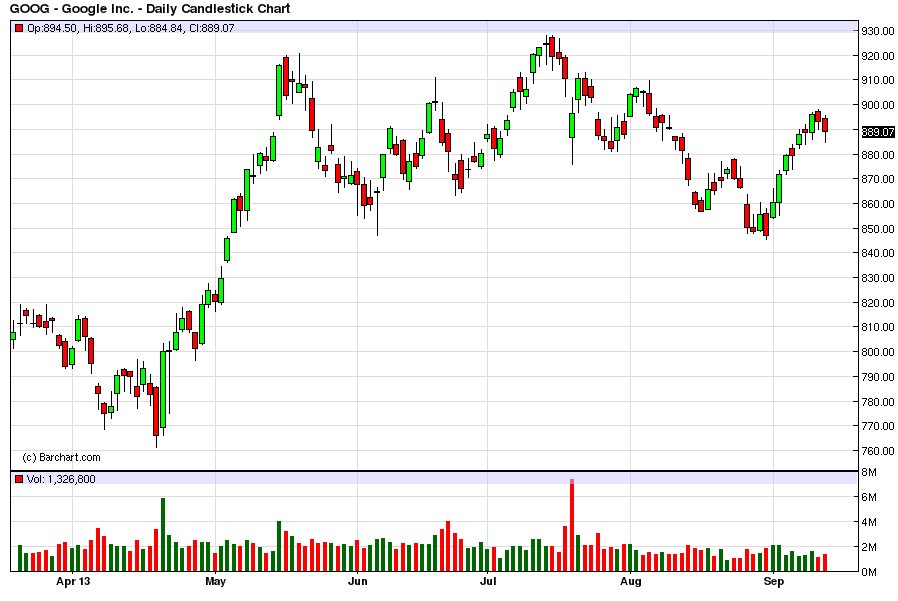Click the 'Apr 13' date axis label
The image size is (898, 601).
coord(73,582)
